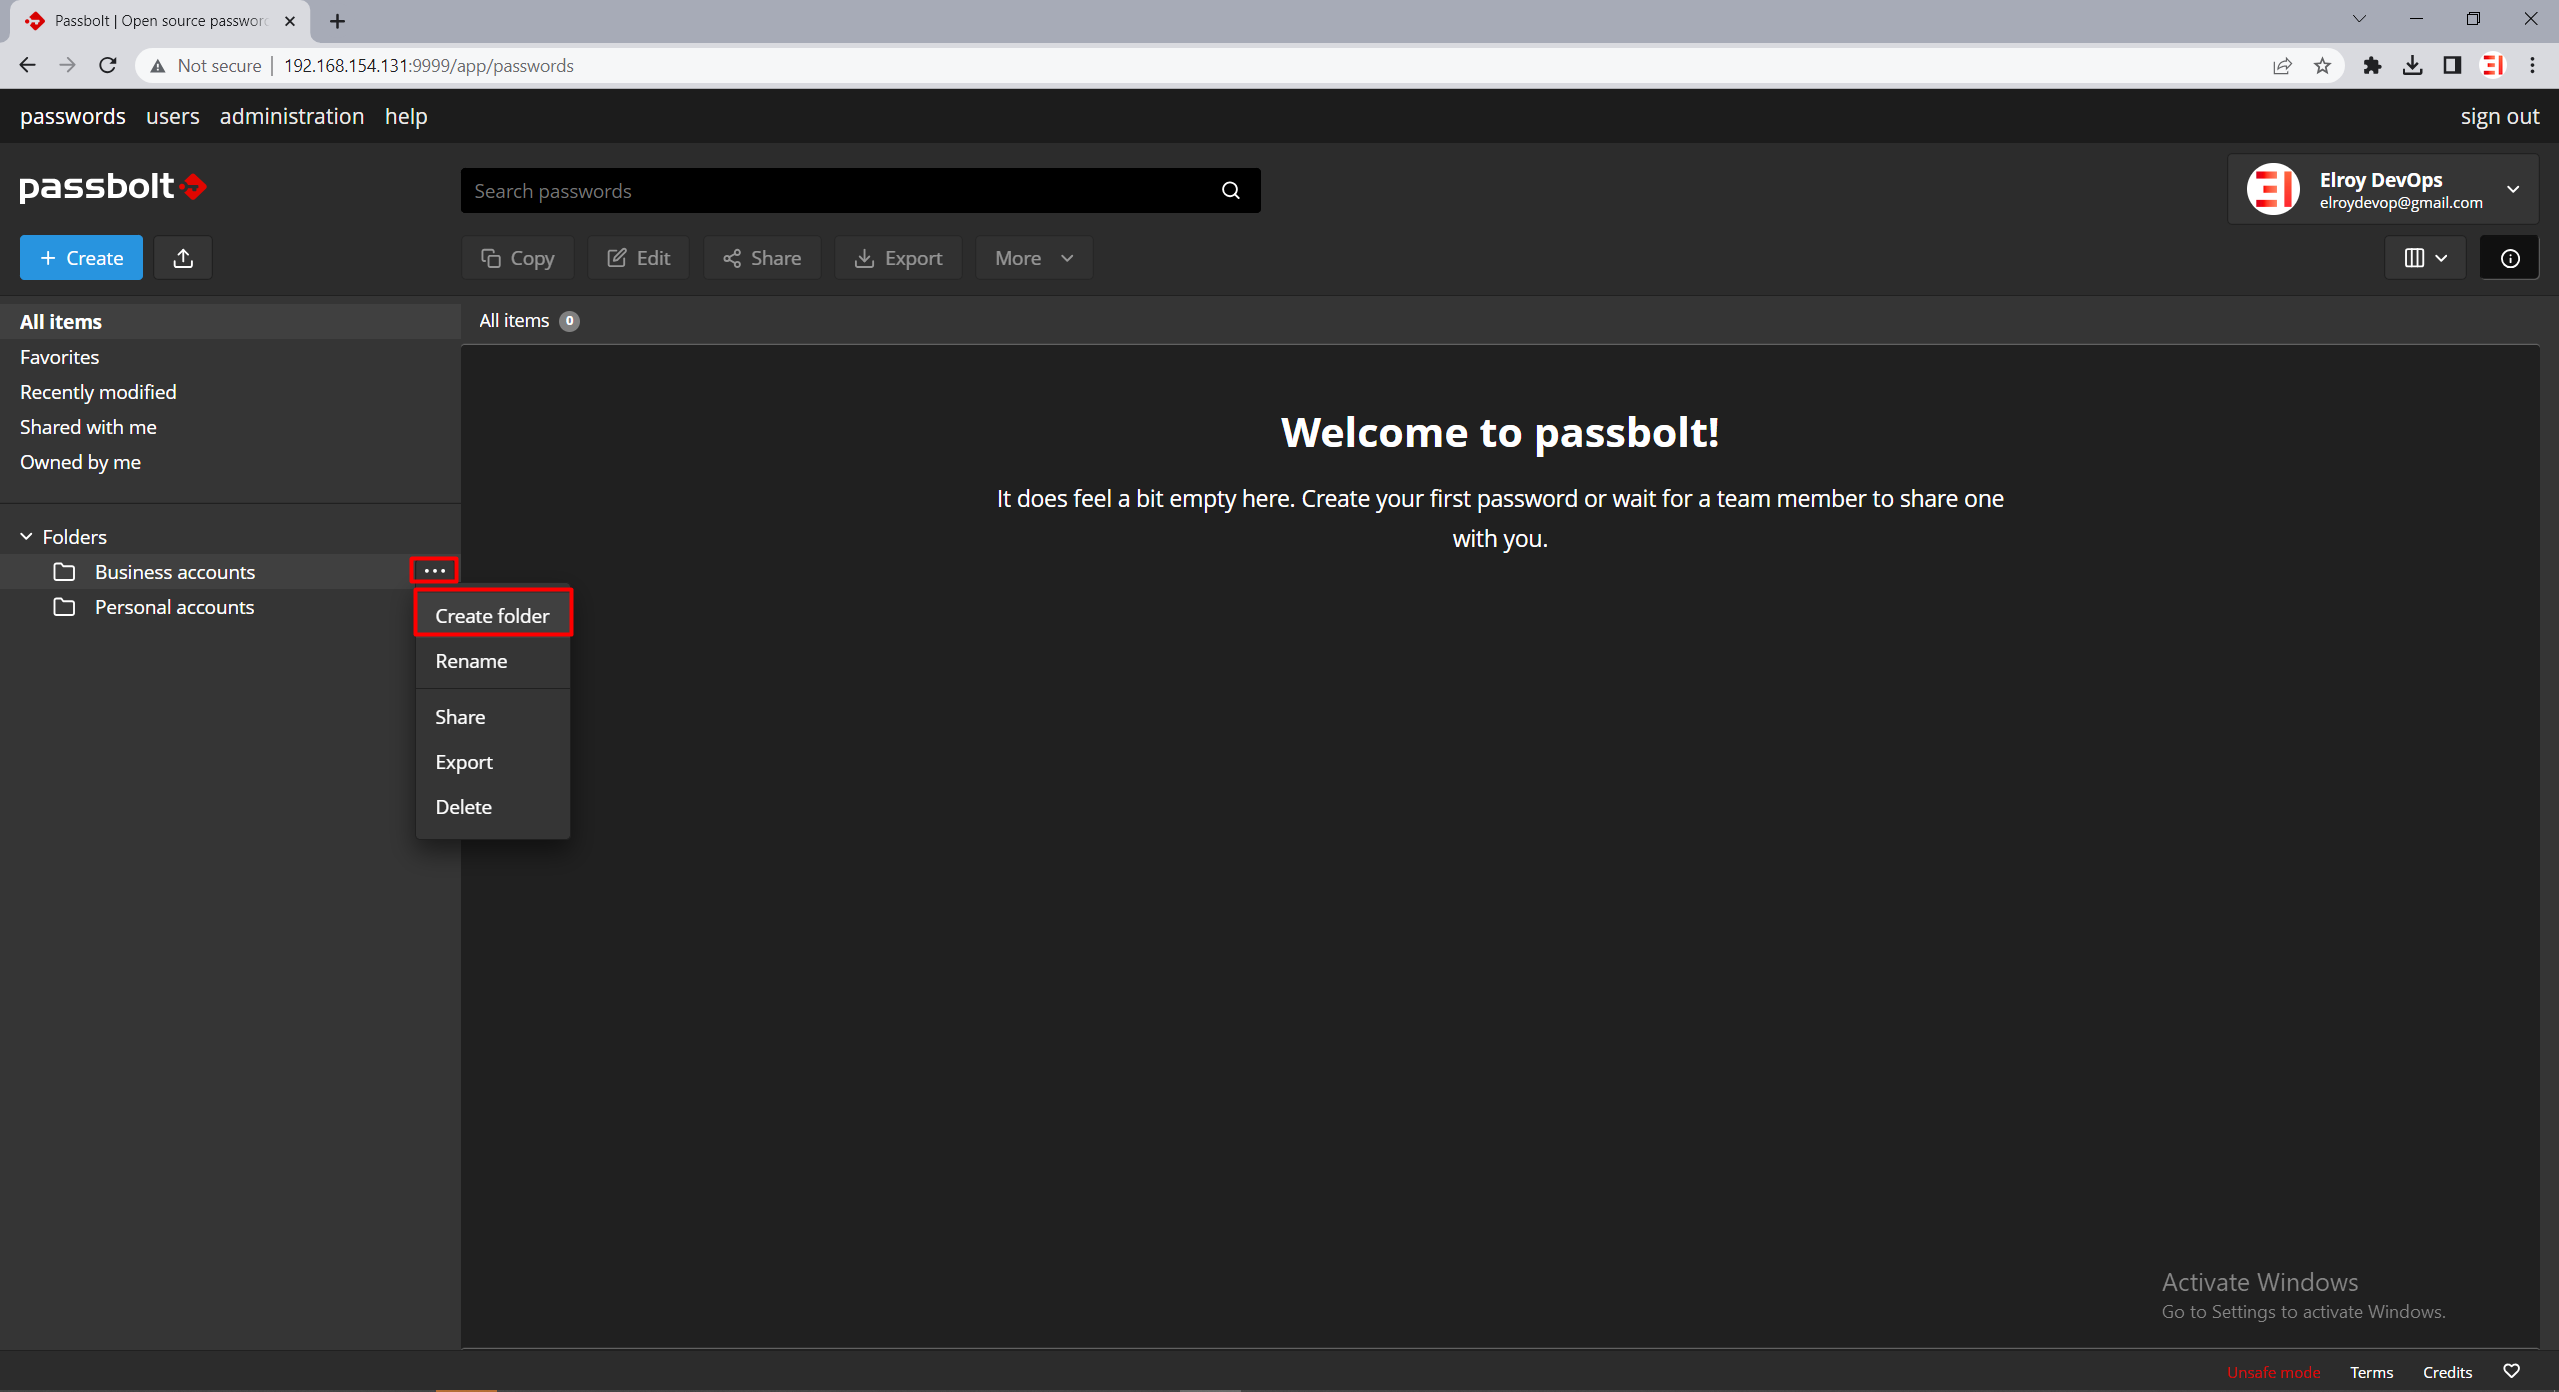Click the passbolt logo
Screen dimensions: 2559x1392
tap(113, 187)
